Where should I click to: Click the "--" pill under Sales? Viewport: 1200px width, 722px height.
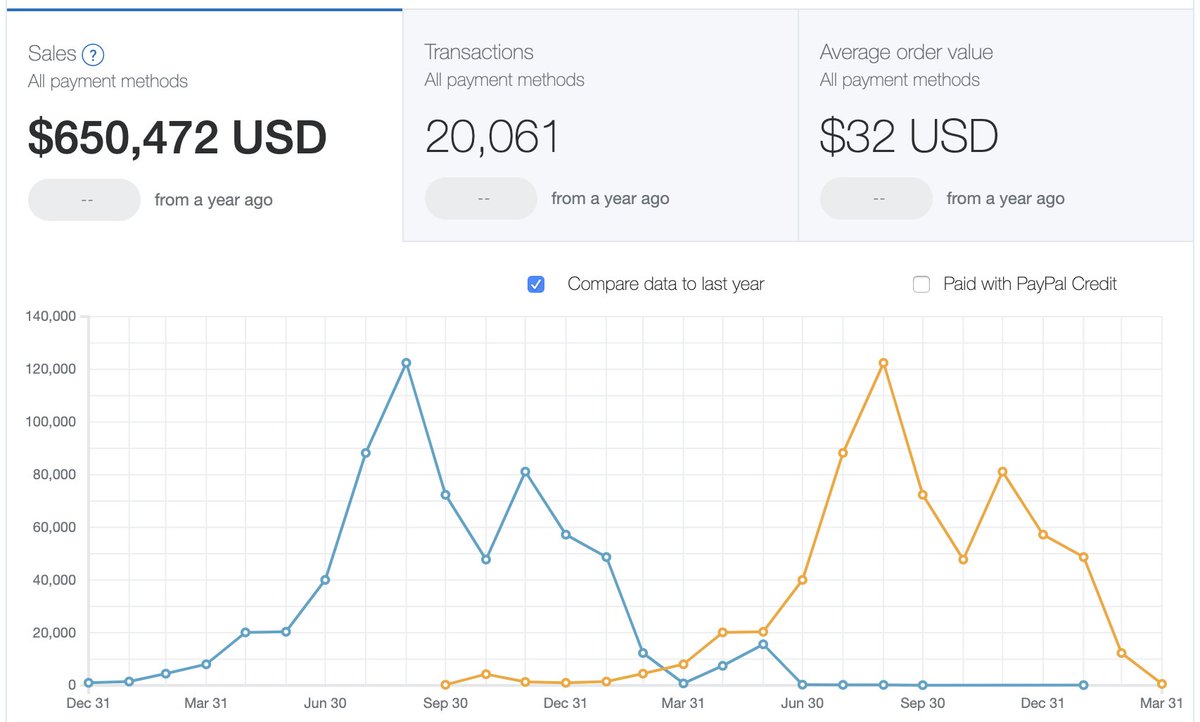pyautogui.click(x=84, y=199)
